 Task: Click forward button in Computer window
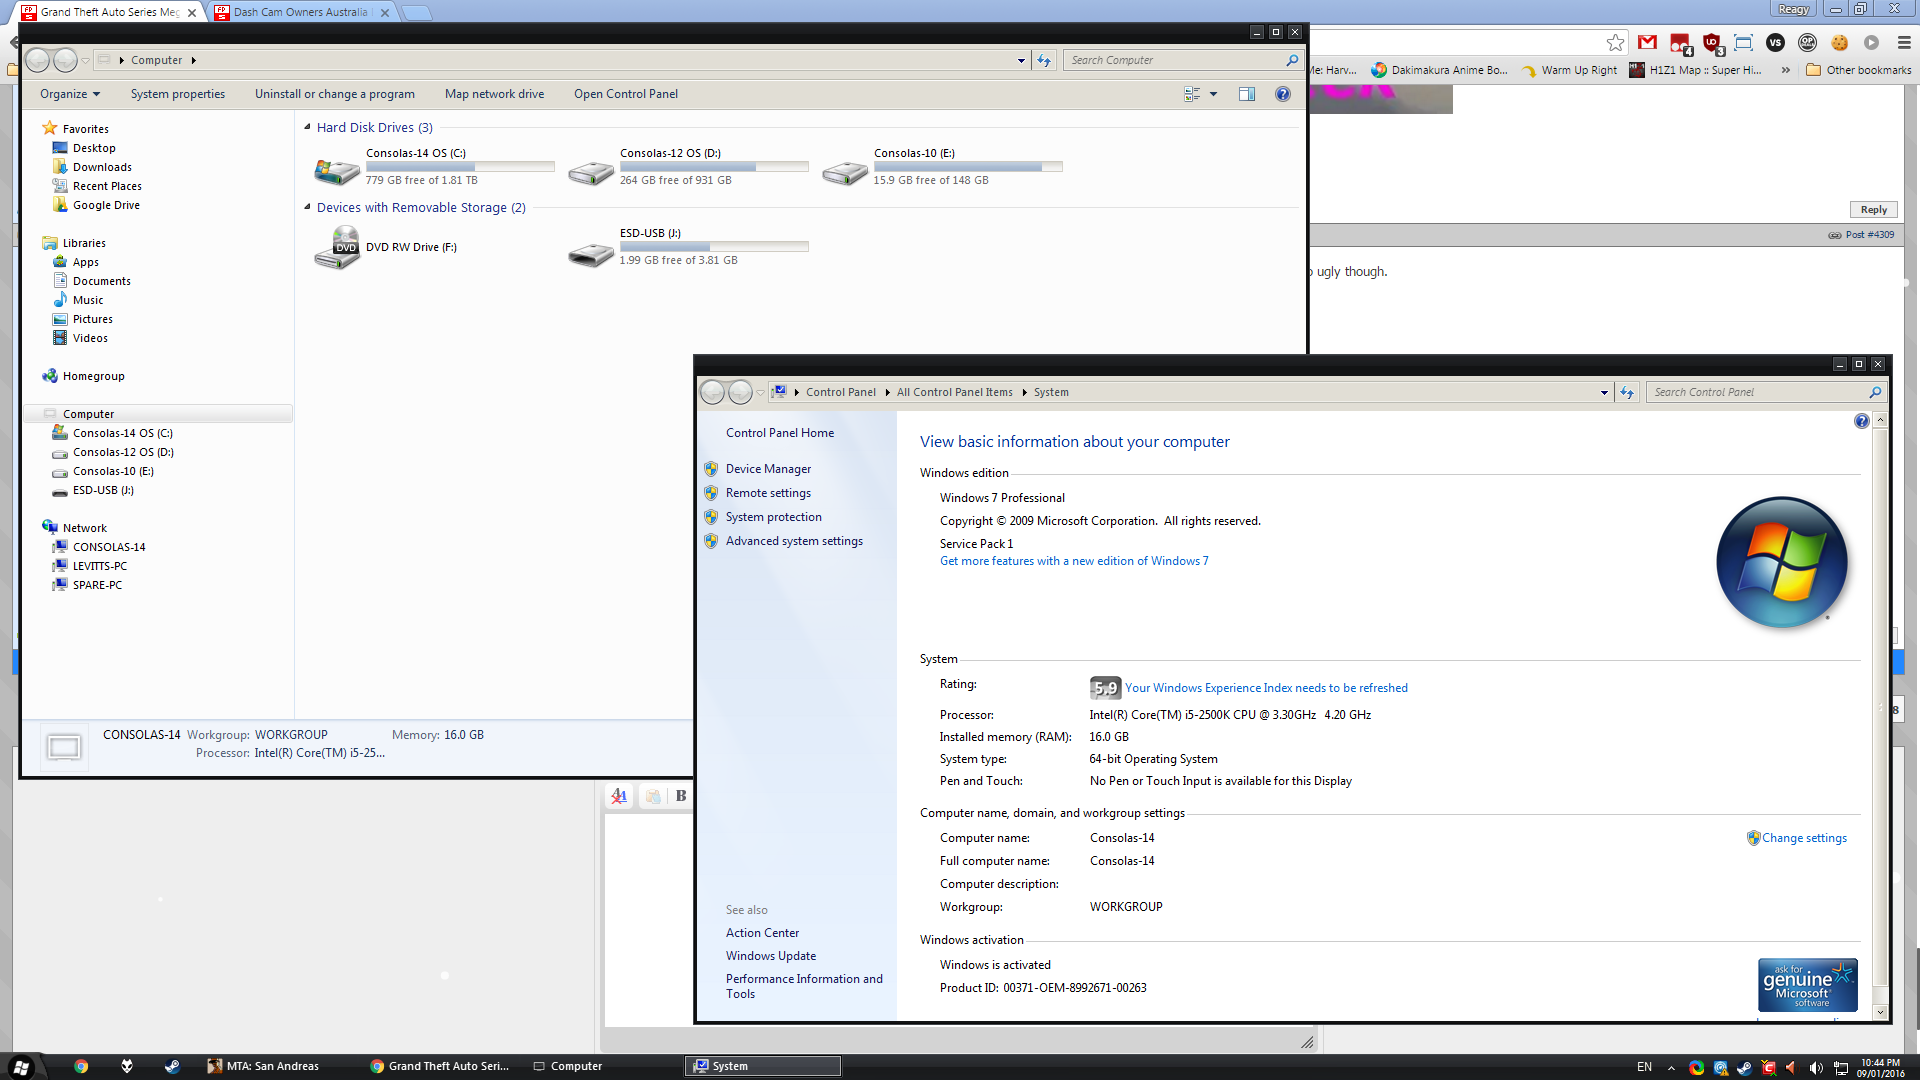[65, 60]
